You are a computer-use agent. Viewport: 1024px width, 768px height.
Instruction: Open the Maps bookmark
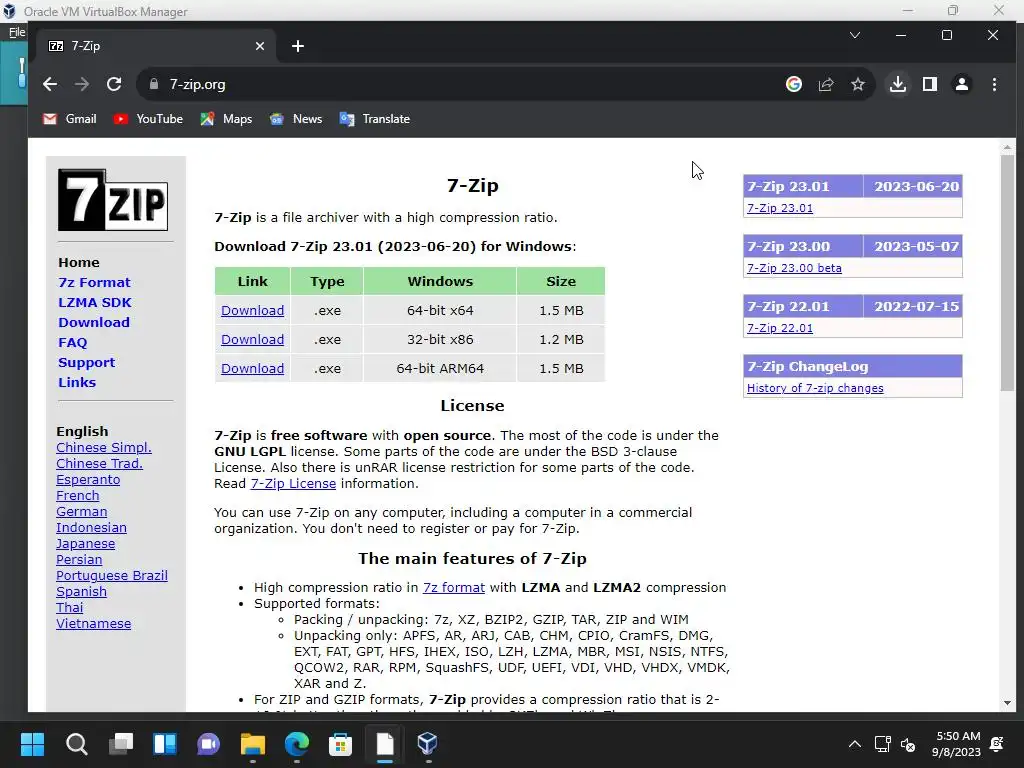coord(226,119)
